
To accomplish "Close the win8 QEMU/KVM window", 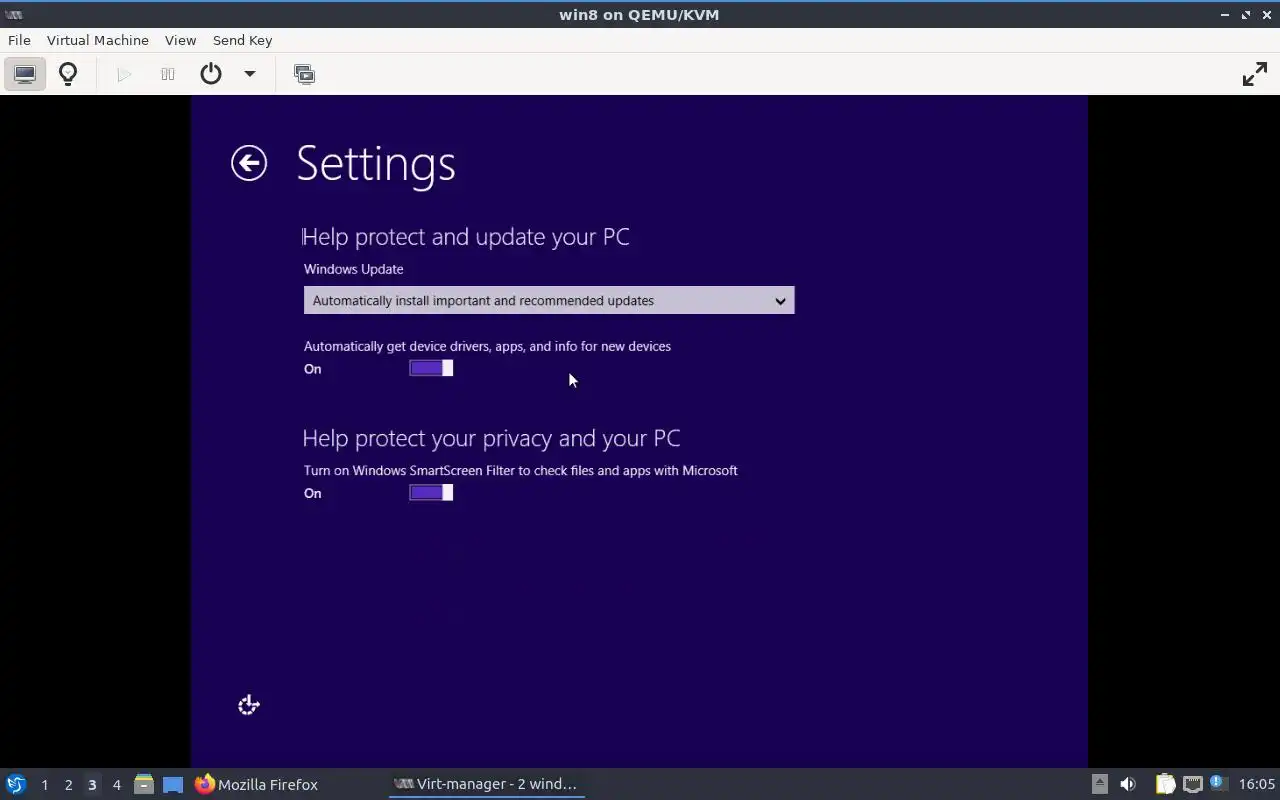I will [x=1266, y=14].
